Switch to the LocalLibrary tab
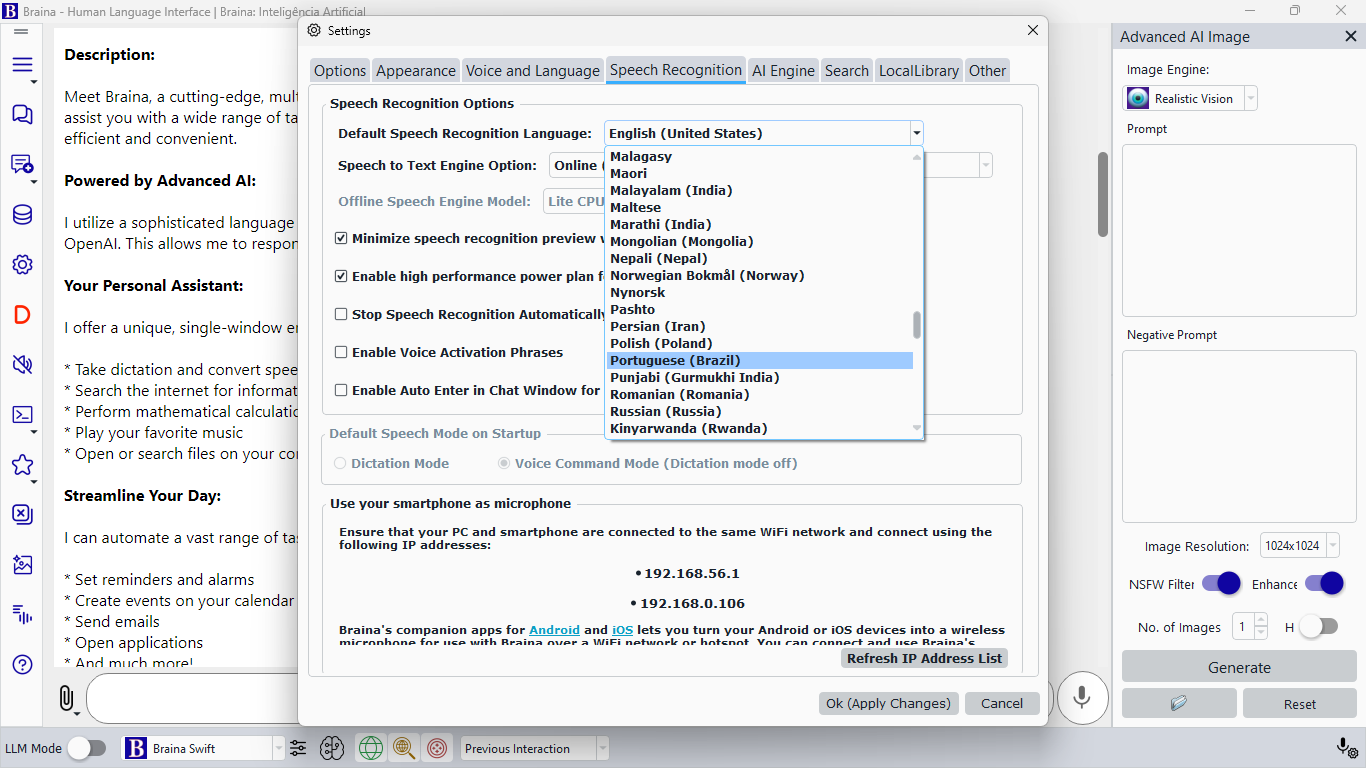 [x=919, y=70]
